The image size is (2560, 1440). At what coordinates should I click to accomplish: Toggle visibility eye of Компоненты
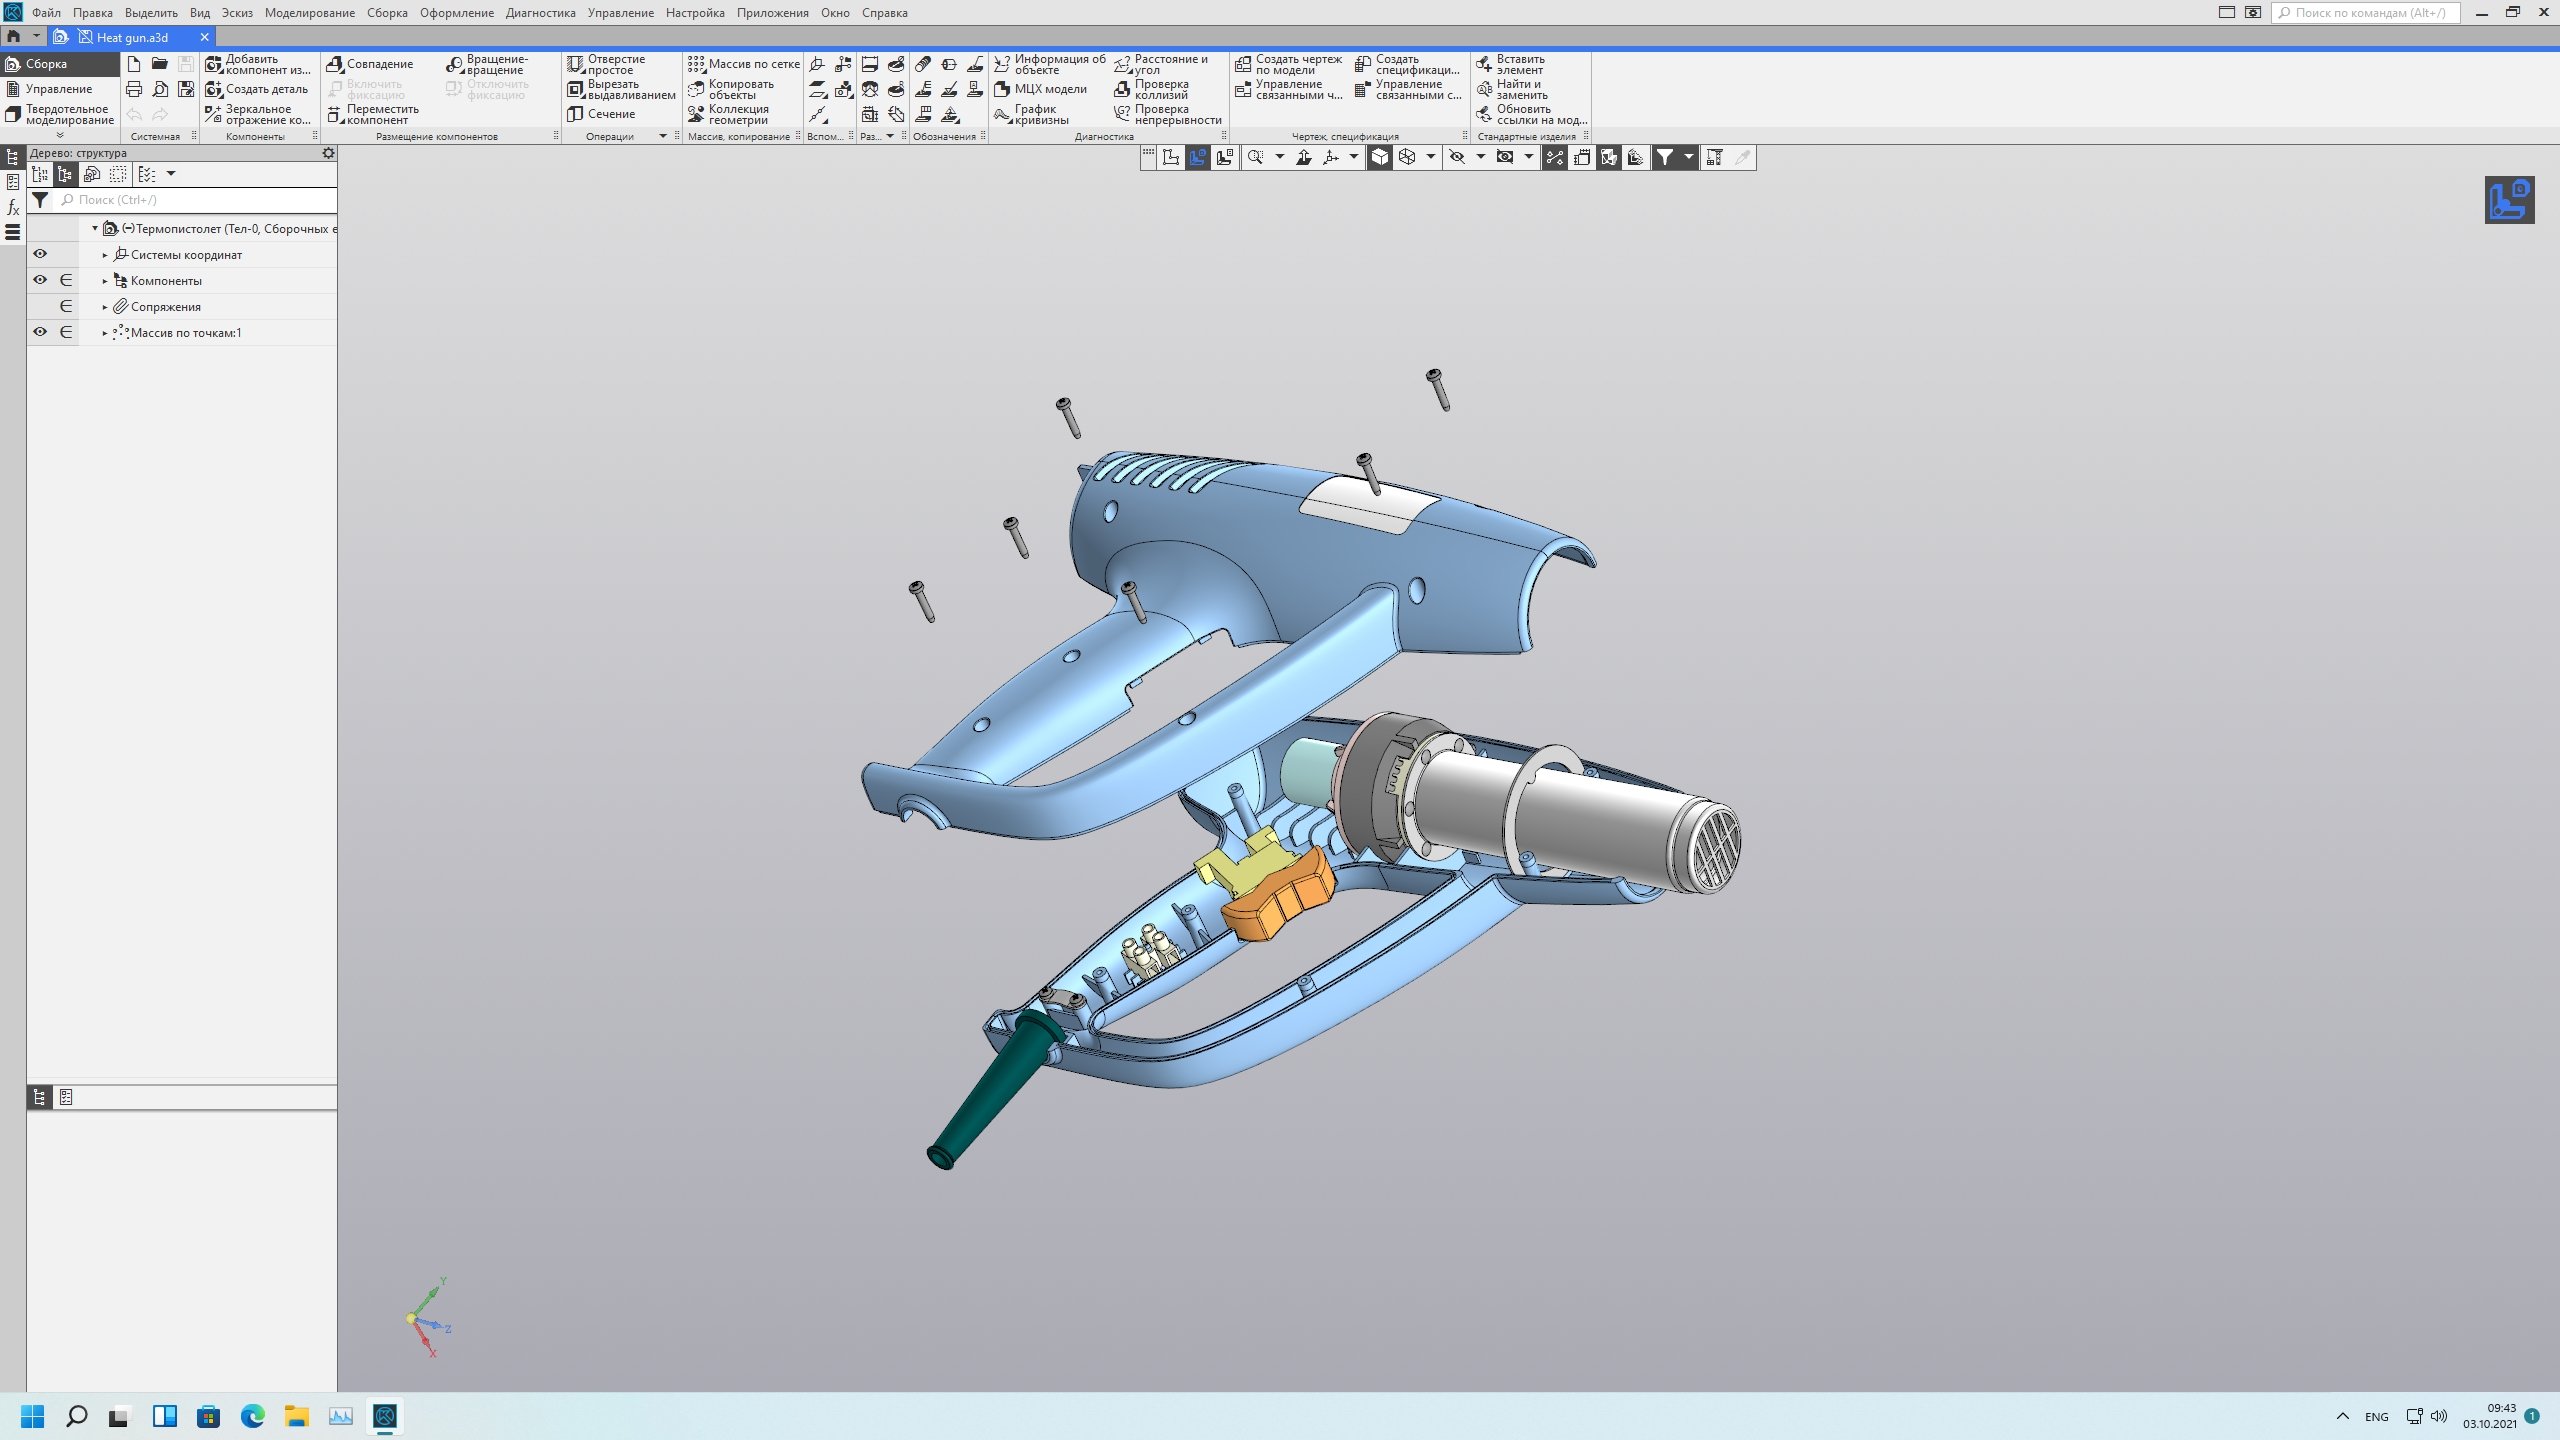pyautogui.click(x=40, y=280)
